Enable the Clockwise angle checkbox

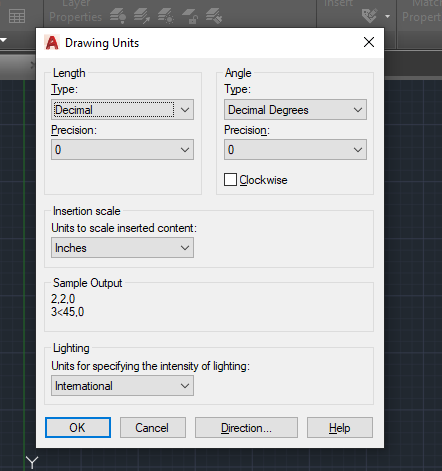coord(230,180)
